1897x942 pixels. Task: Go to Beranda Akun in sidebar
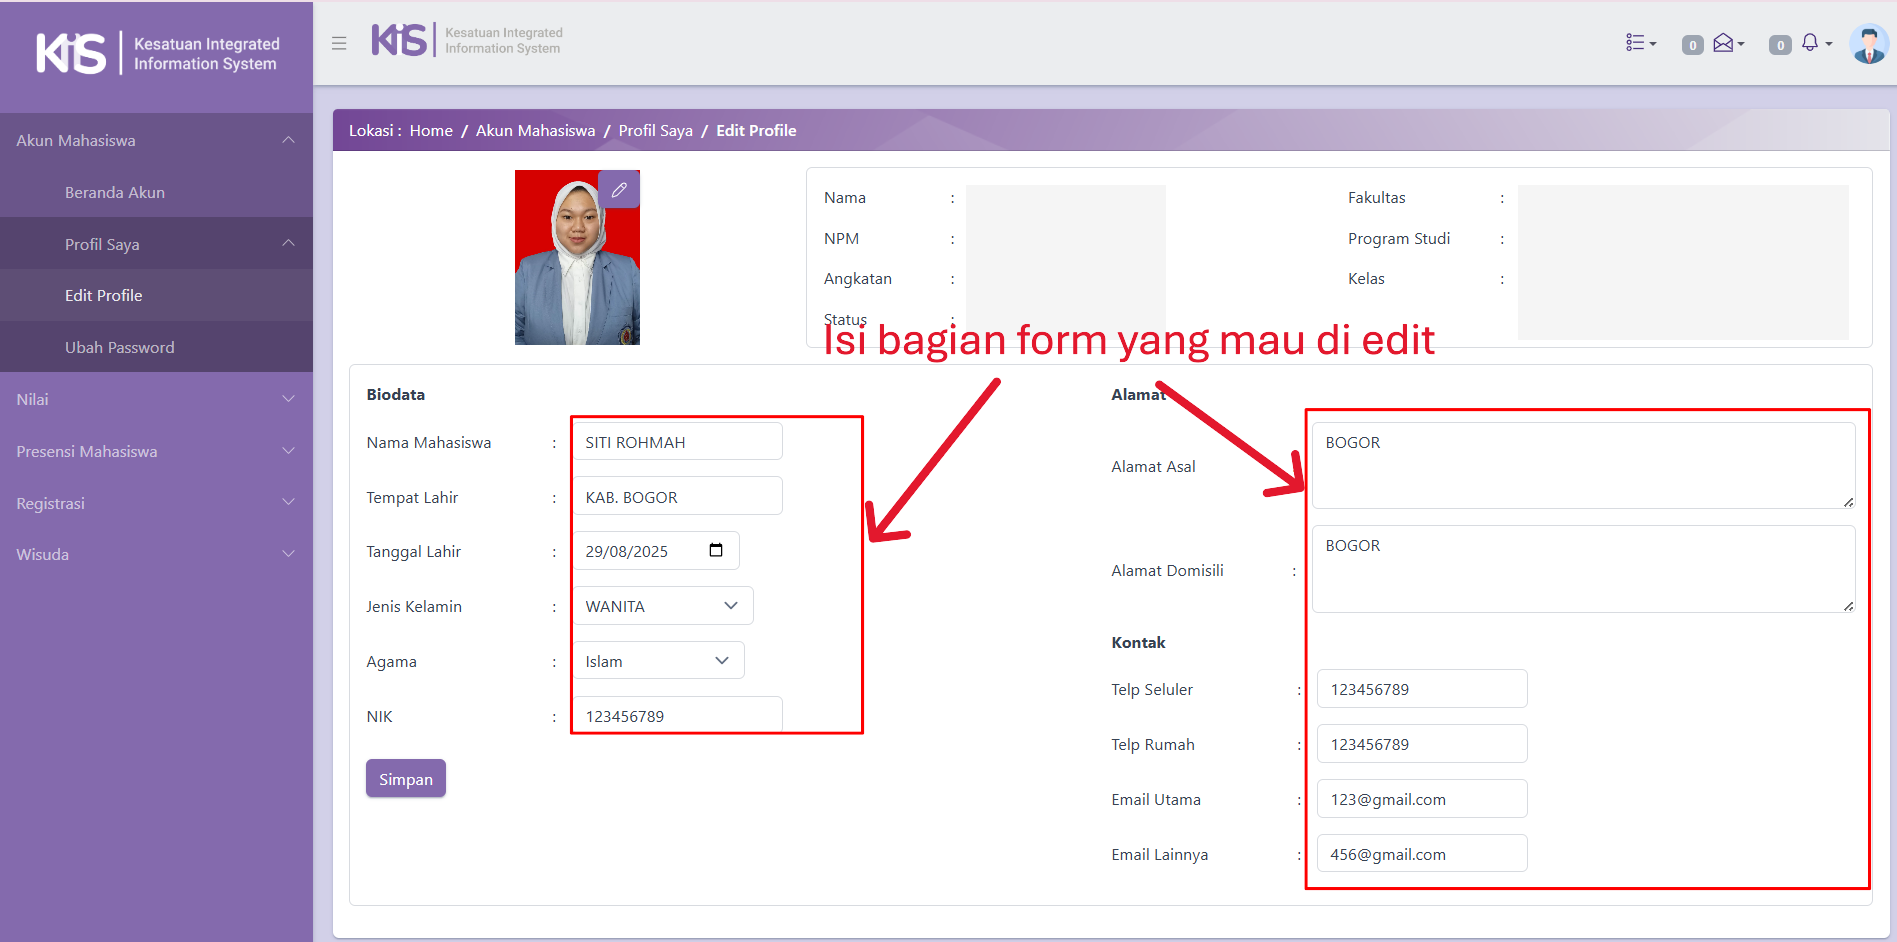[114, 192]
